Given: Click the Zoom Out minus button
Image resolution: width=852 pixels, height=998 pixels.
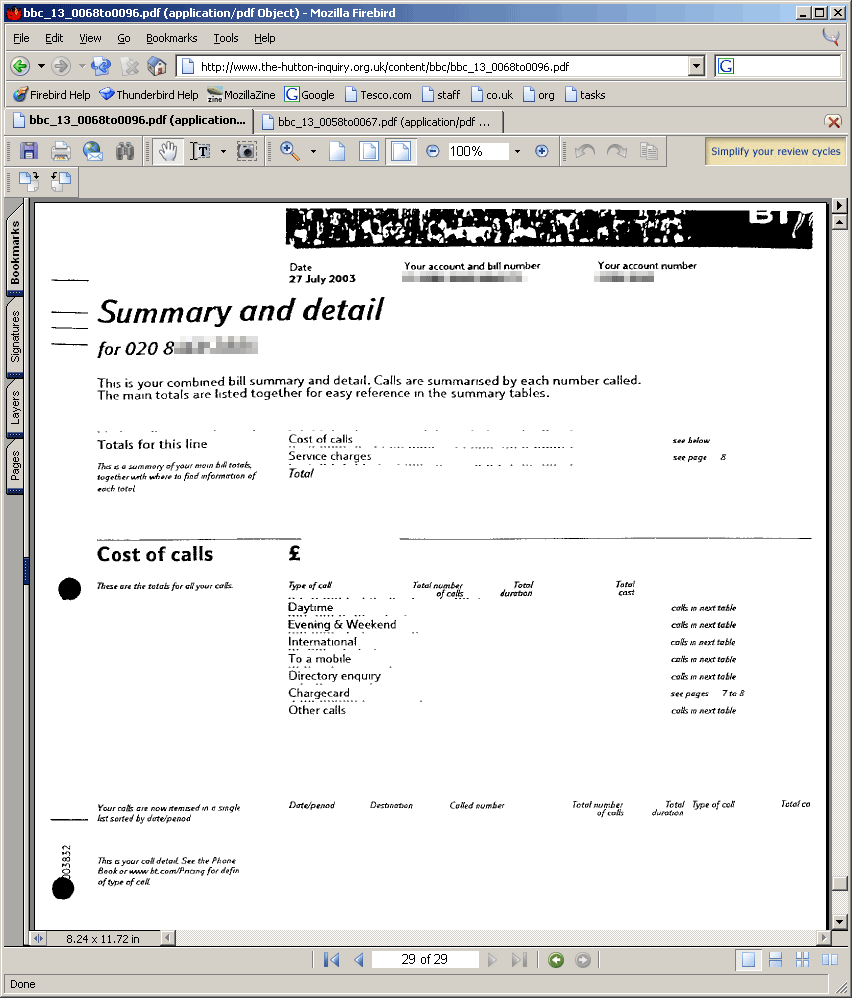Looking at the screenshot, I should [x=432, y=152].
